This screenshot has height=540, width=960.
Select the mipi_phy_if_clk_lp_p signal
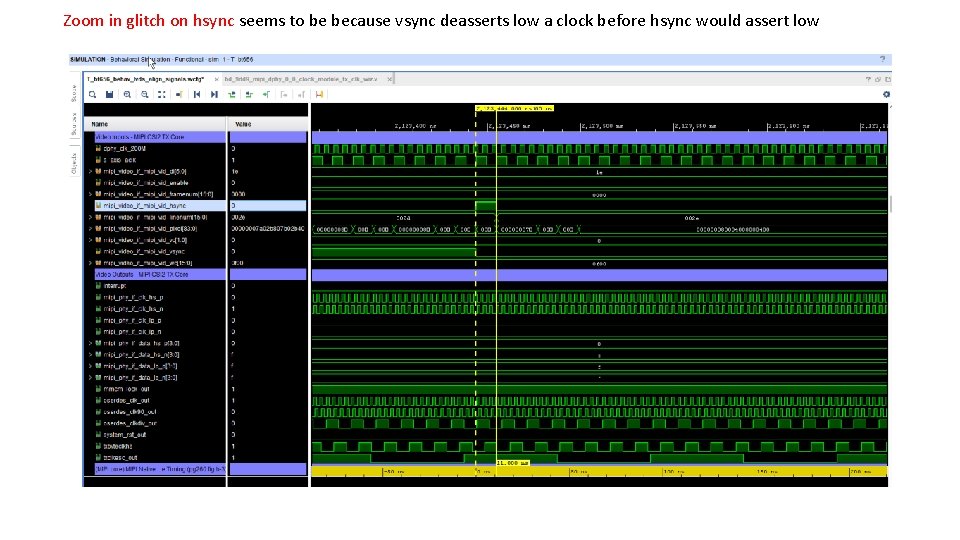132,320
